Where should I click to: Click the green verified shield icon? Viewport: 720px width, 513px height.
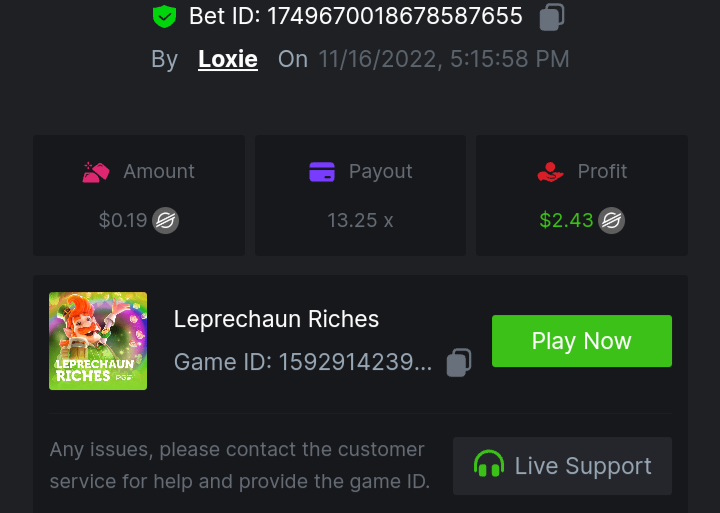pos(164,16)
